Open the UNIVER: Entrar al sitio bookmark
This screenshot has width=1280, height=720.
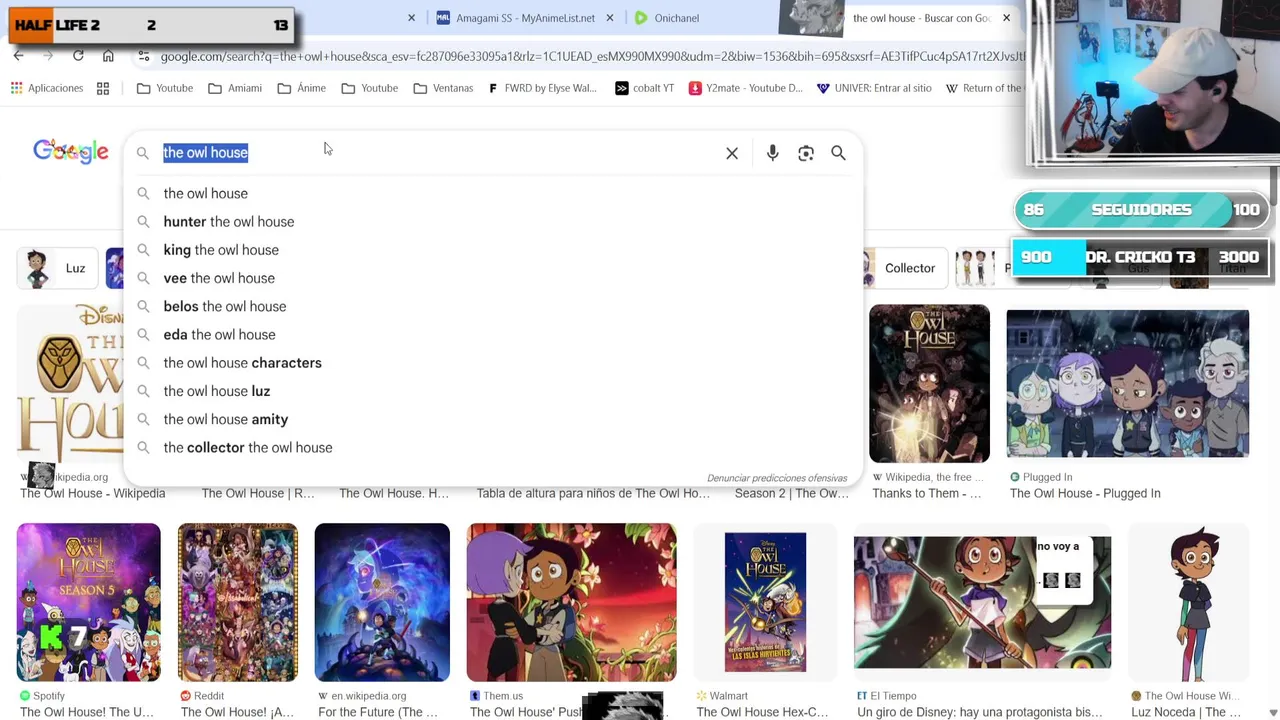click(x=874, y=88)
